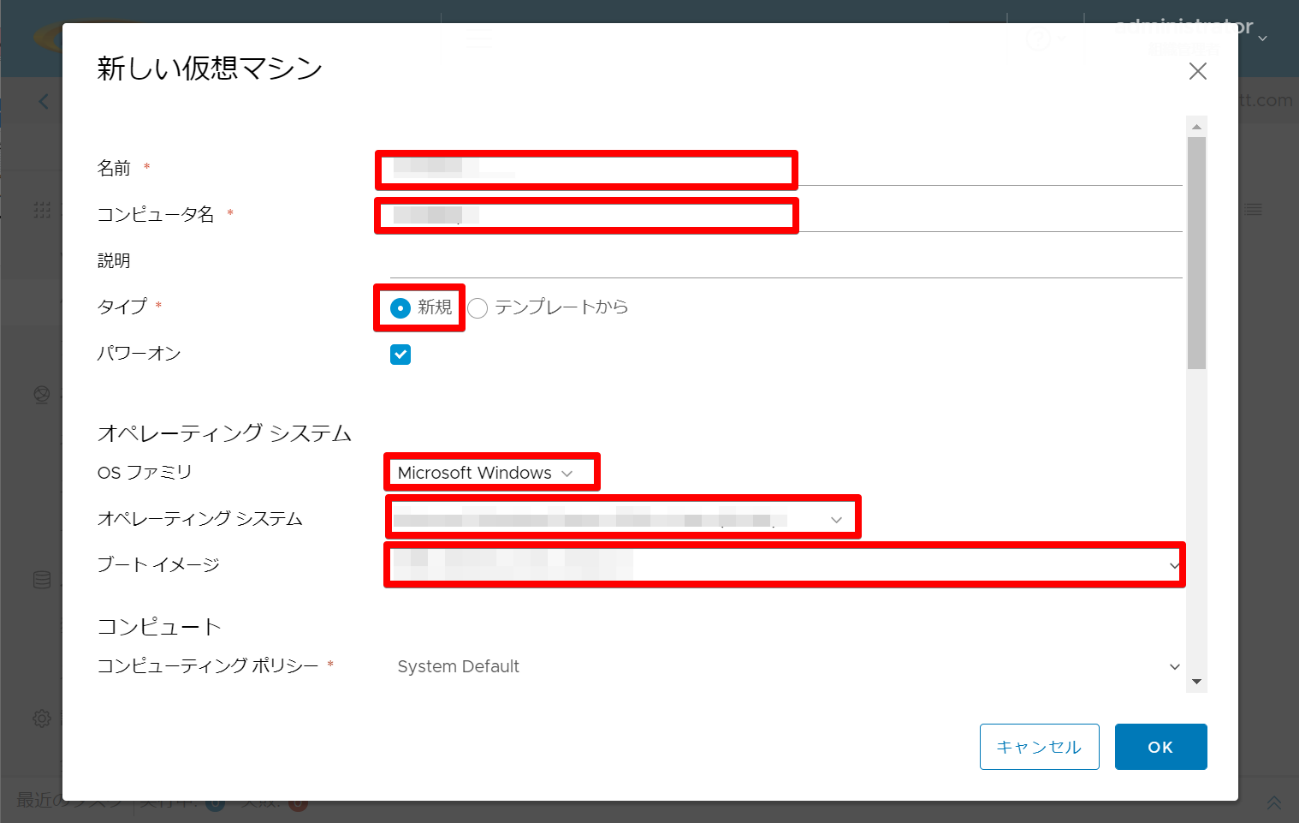
Task: Select the テンプレートから radio option
Action: click(478, 308)
